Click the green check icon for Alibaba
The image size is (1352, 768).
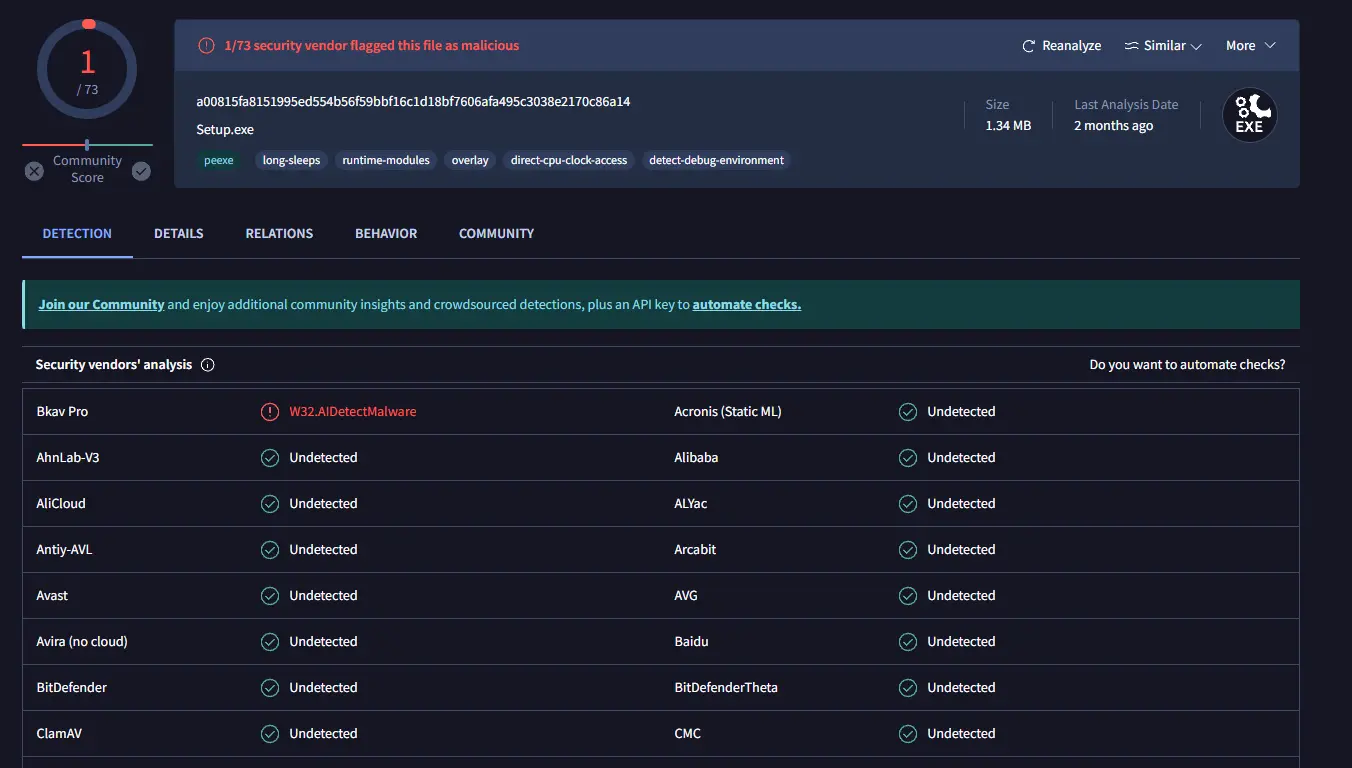coord(908,458)
